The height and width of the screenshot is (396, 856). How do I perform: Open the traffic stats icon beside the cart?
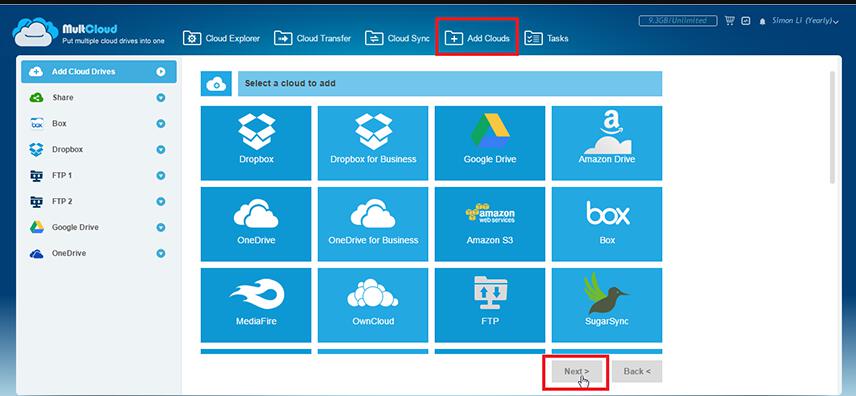(x=746, y=21)
